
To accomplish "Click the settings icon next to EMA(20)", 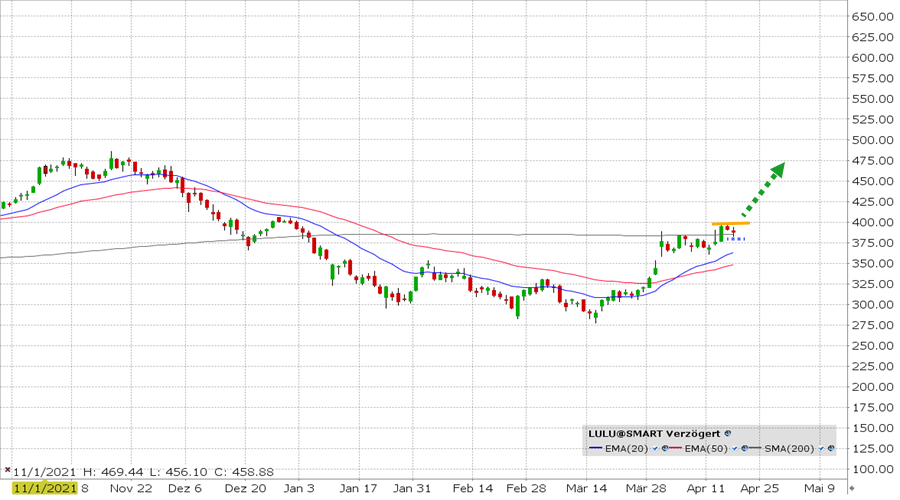I will point(665,448).
